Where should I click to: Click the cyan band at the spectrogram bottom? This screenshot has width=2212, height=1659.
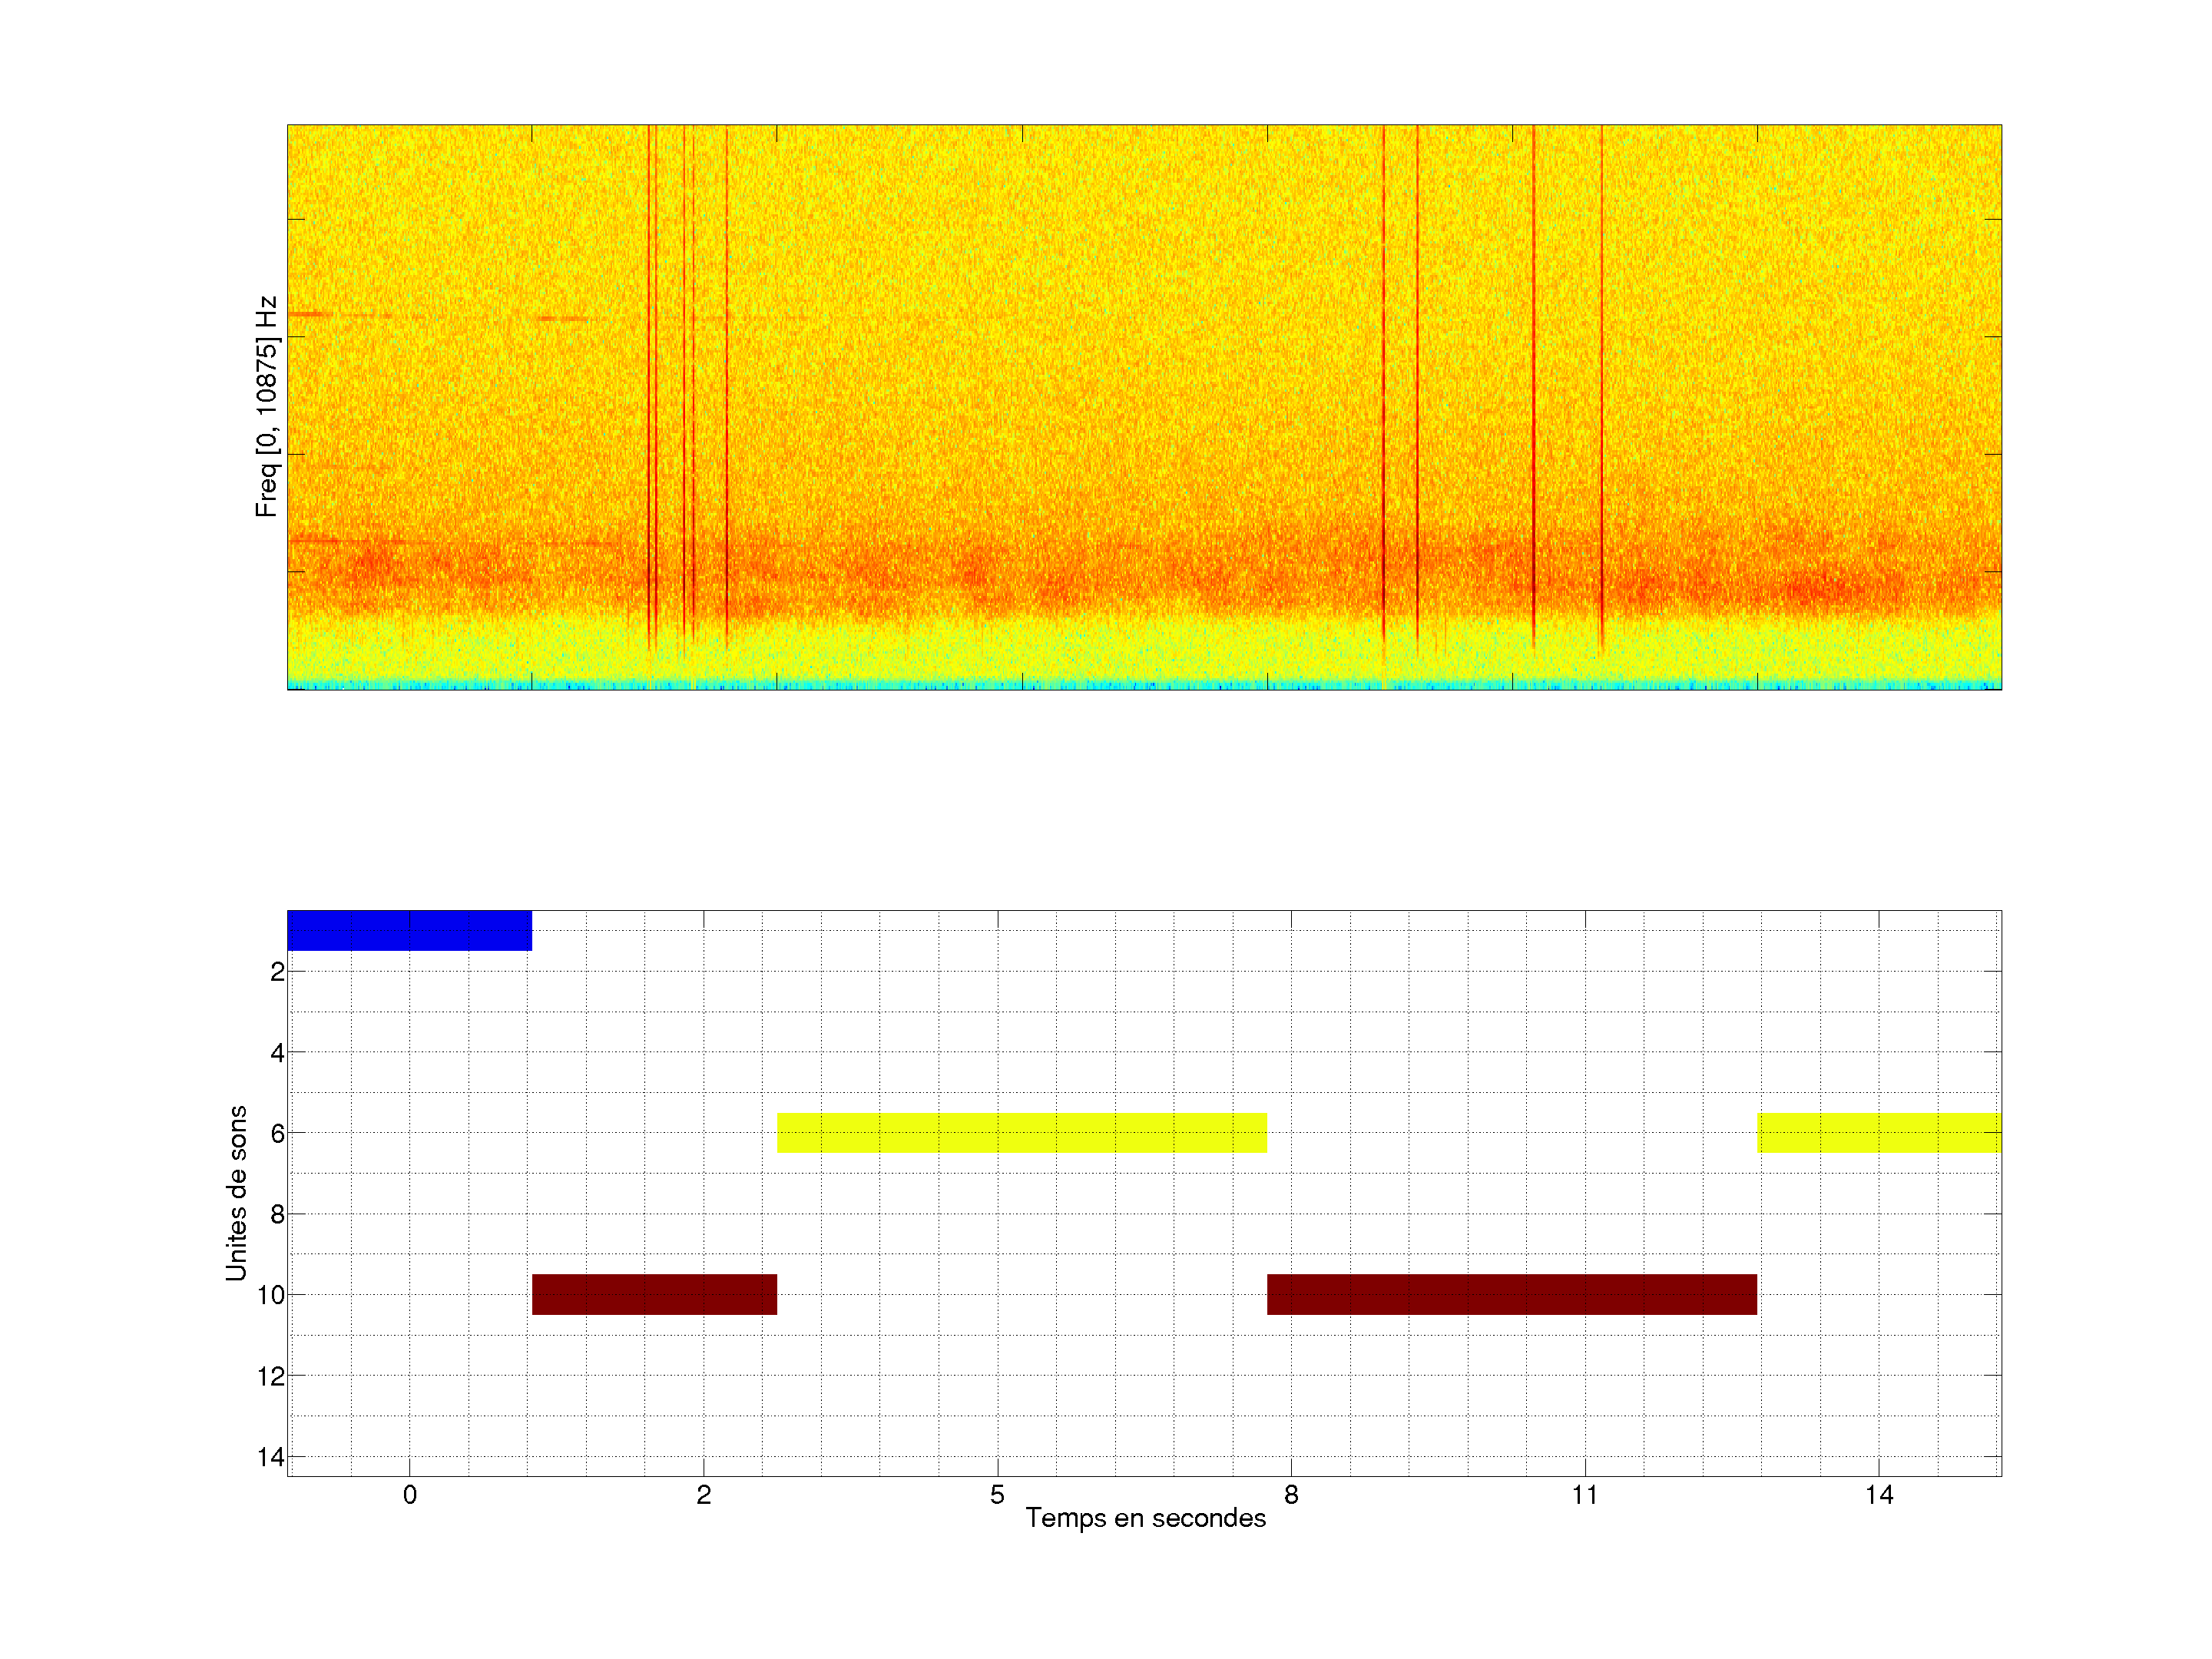coord(1144,685)
